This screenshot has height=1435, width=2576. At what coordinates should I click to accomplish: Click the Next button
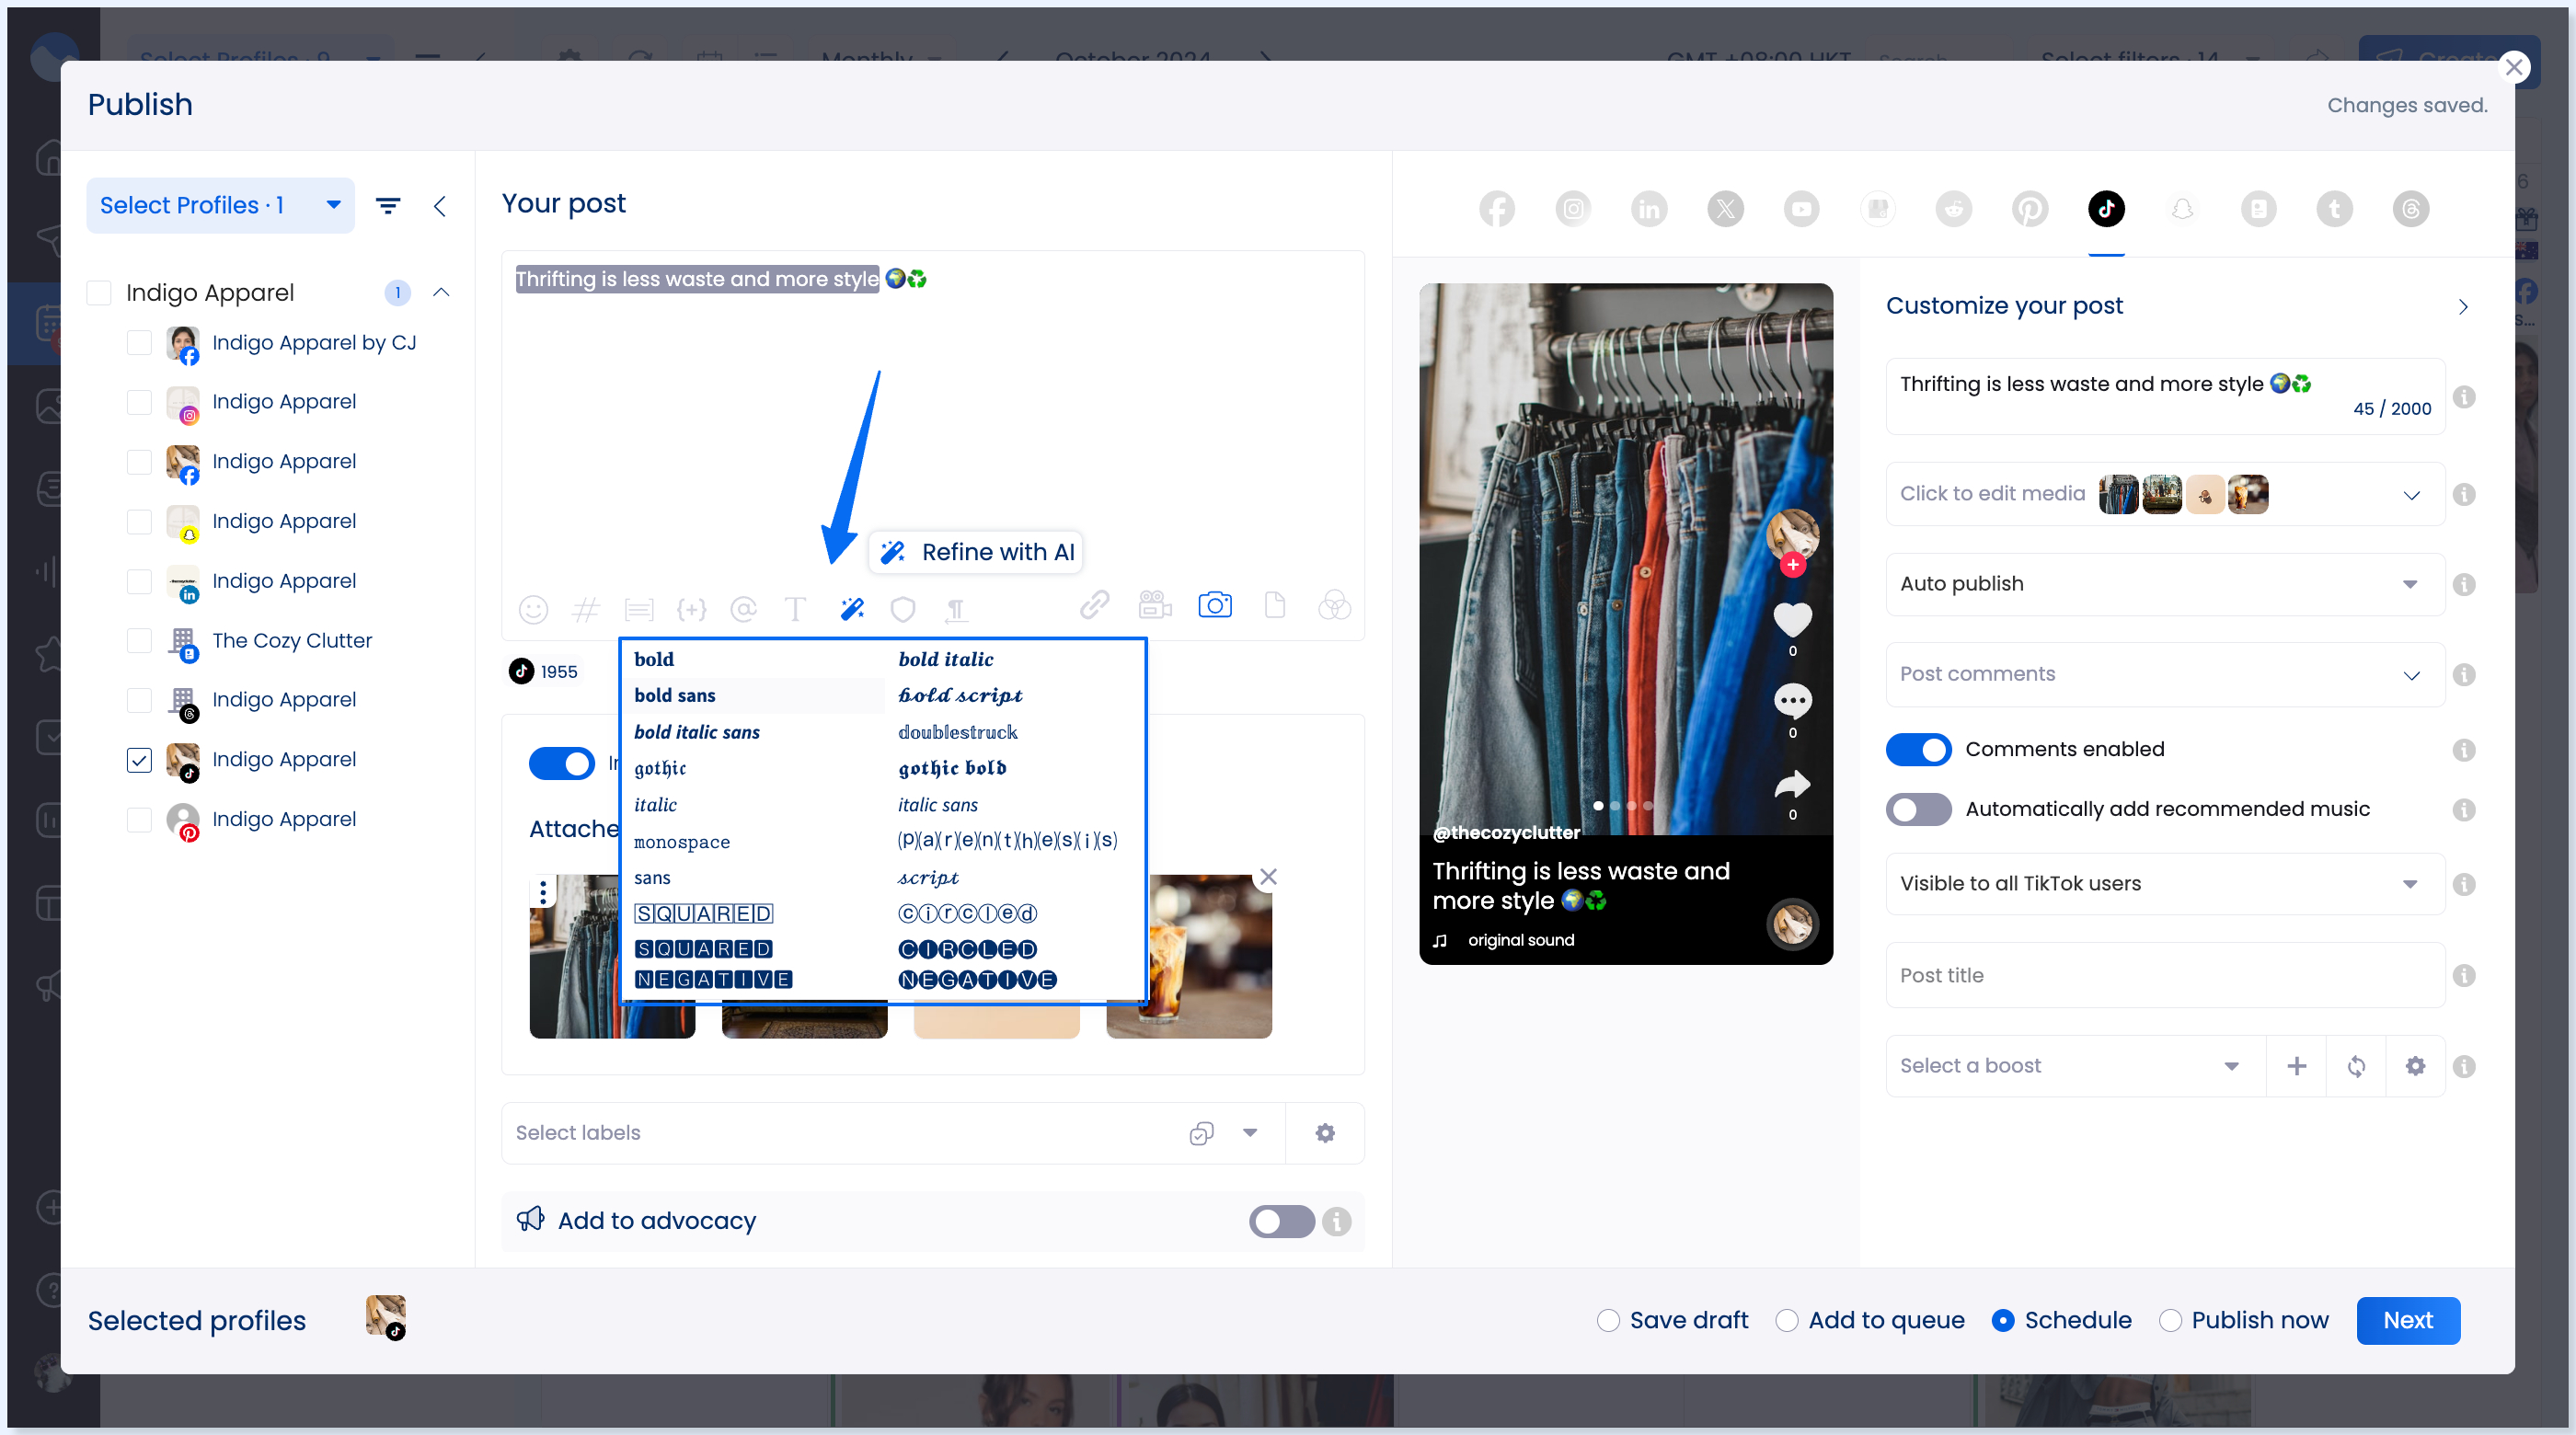coord(2407,1321)
